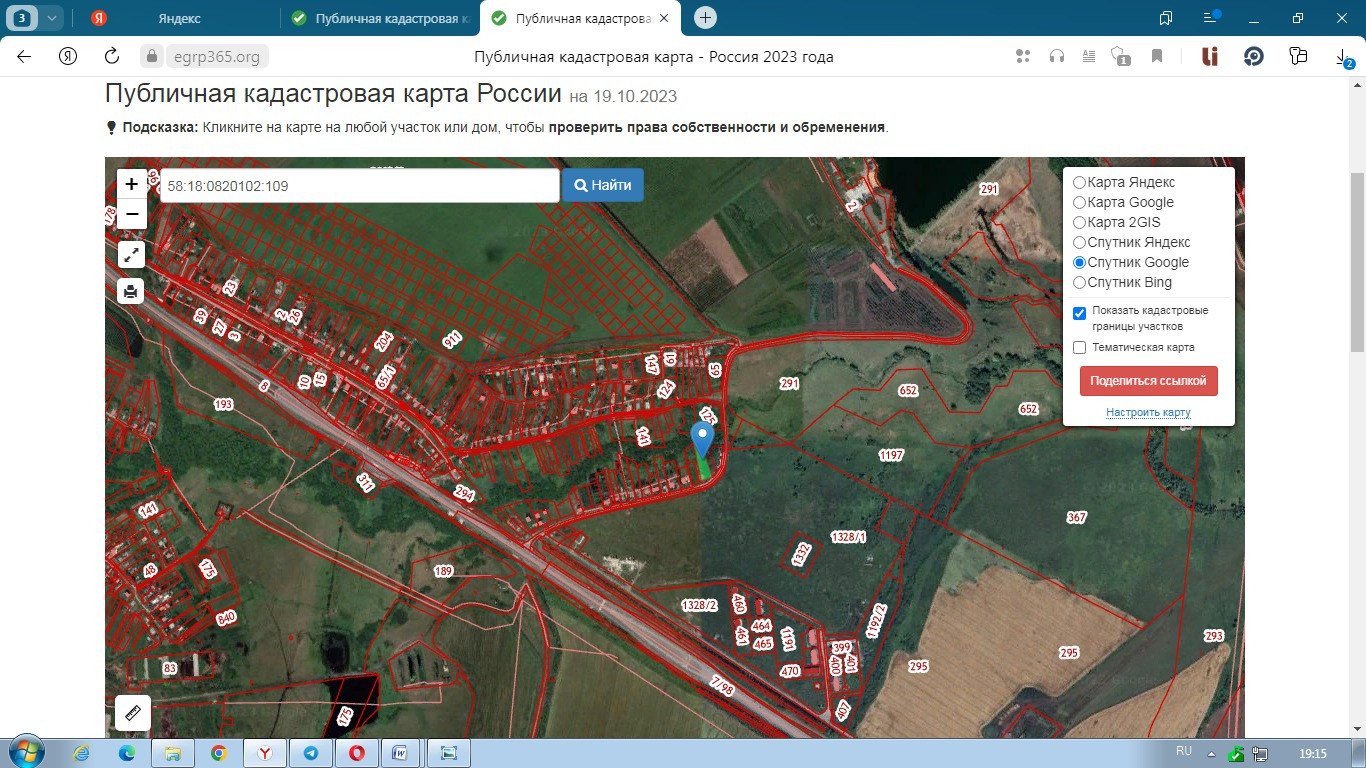Image resolution: width=1366 pixels, height=768 pixels.
Task: Click parcel label 1328/1 on map
Action: (x=848, y=537)
